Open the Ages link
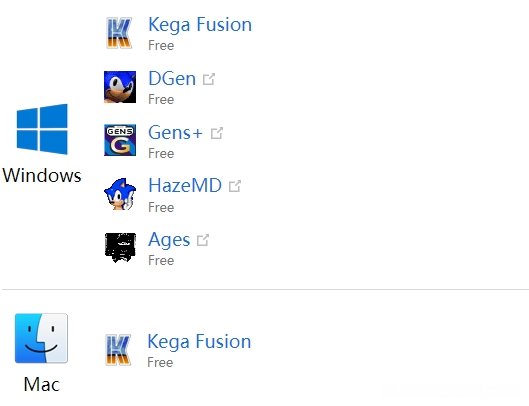This screenshot has height=406, width=529. 169,240
